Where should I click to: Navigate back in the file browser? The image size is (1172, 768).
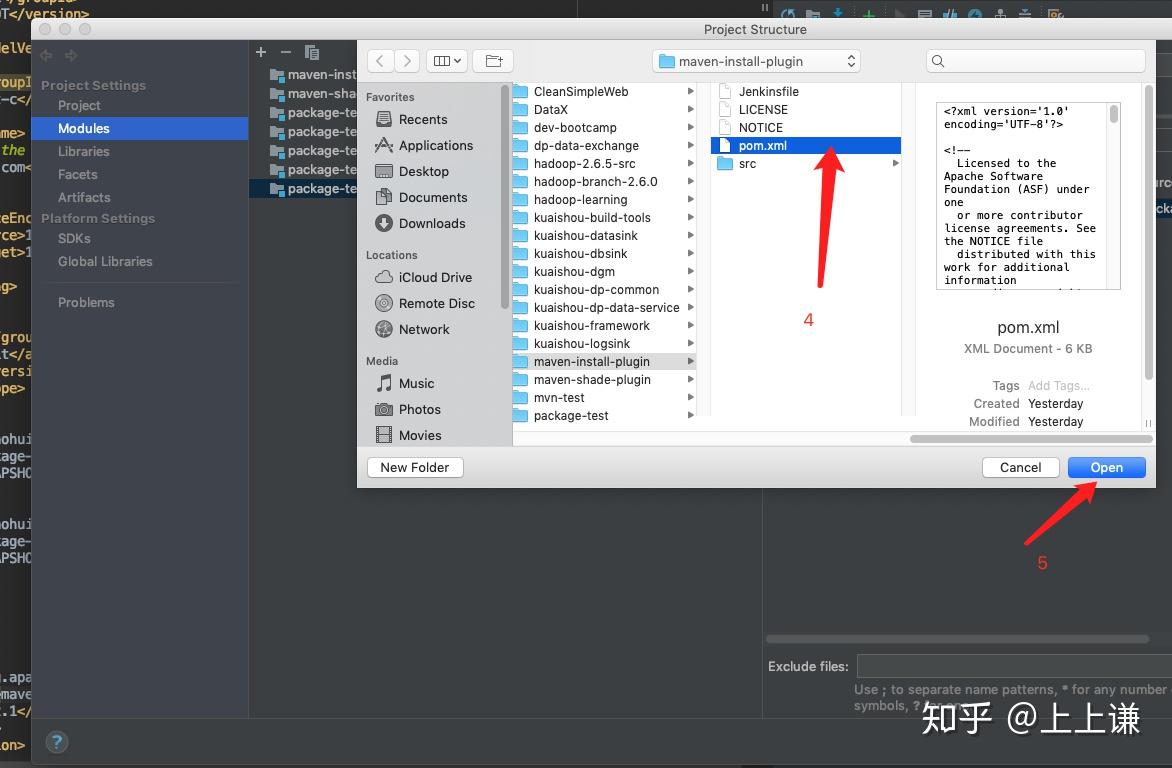[x=380, y=60]
